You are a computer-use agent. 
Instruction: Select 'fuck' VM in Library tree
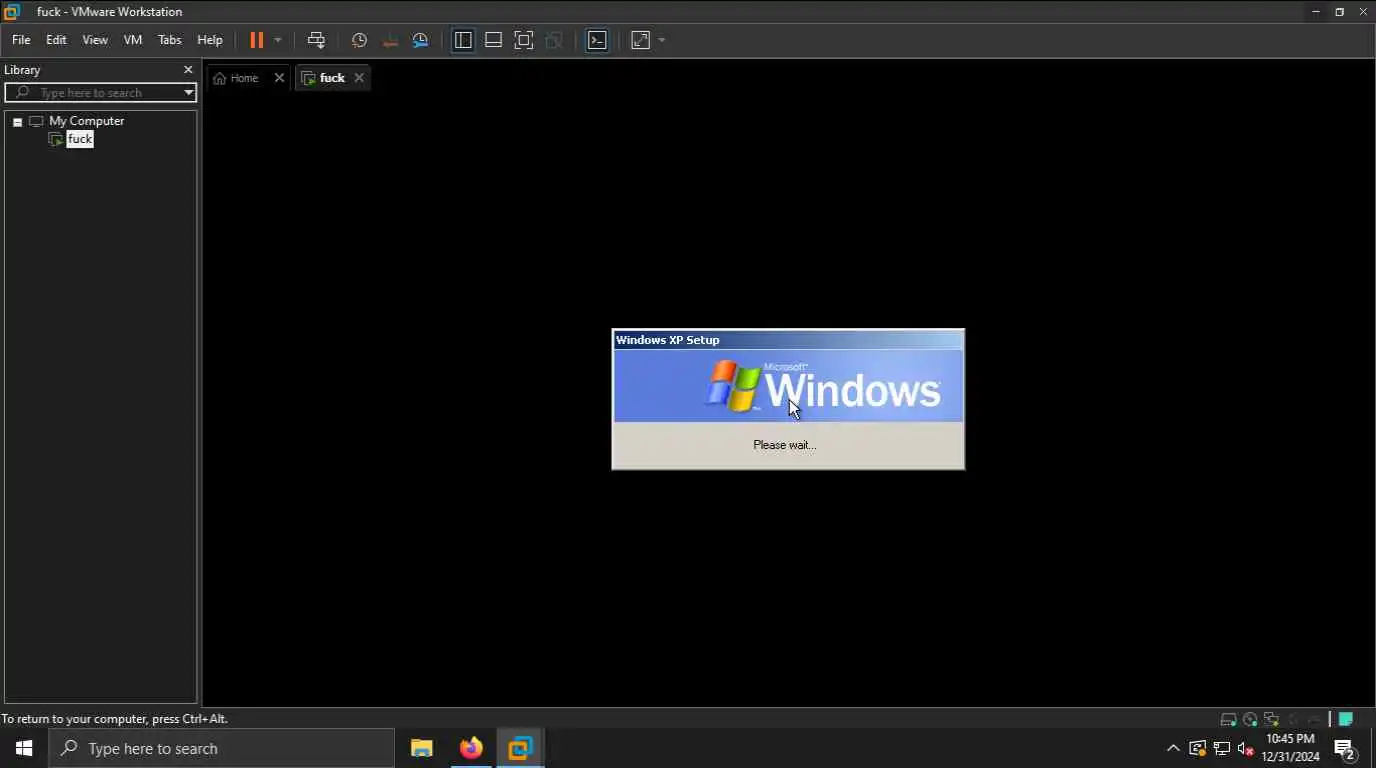80,139
